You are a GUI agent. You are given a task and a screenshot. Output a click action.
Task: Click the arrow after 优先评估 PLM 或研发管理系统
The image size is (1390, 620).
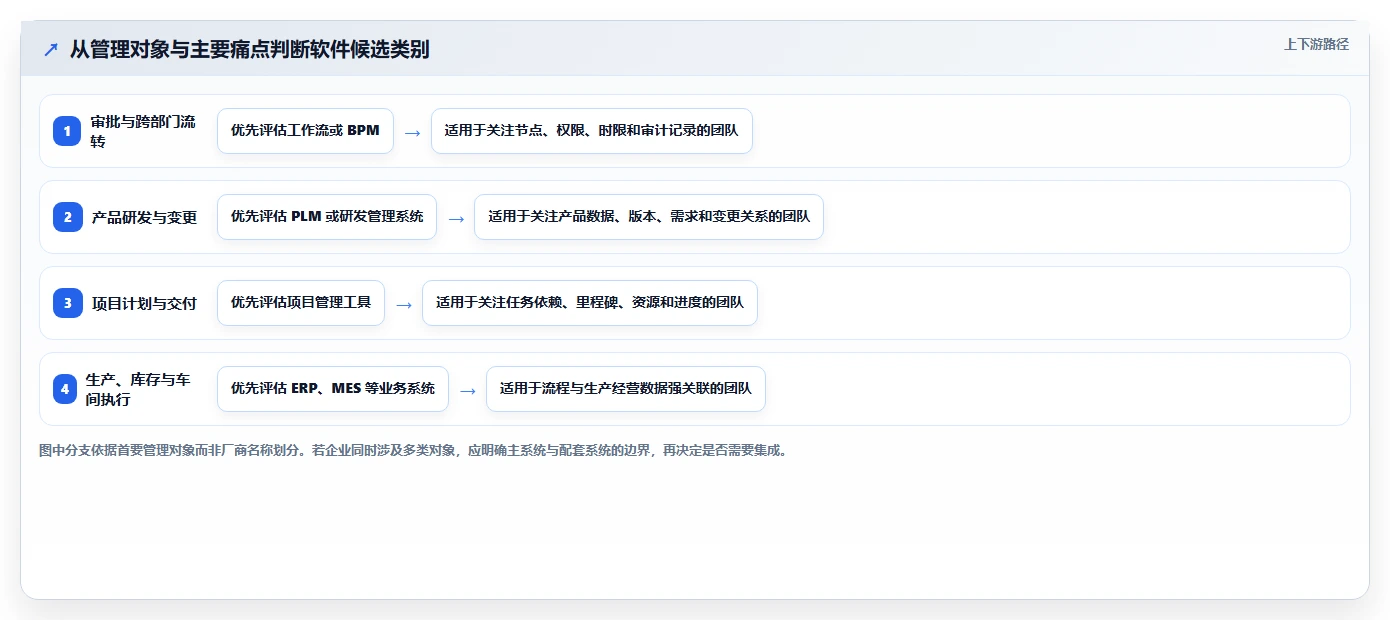point(456,218)
